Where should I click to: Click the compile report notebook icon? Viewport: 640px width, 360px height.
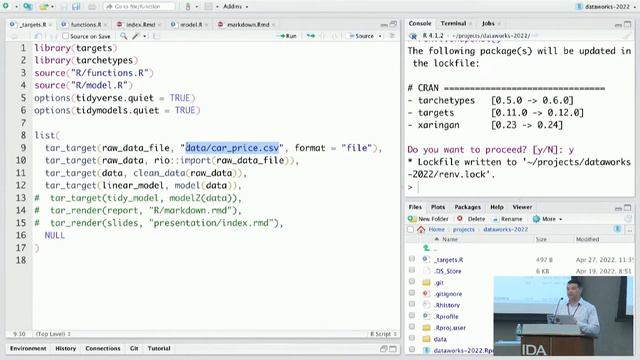pyautogui.click(x=156, y=36)
